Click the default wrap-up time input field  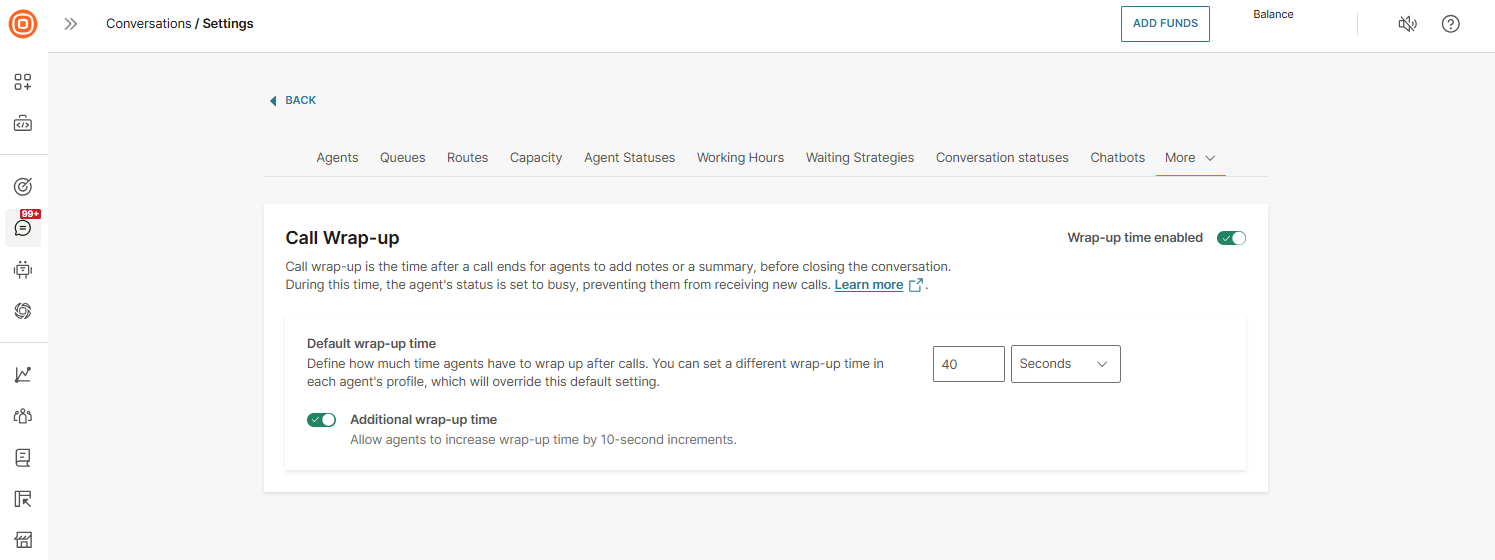(969, 364)
